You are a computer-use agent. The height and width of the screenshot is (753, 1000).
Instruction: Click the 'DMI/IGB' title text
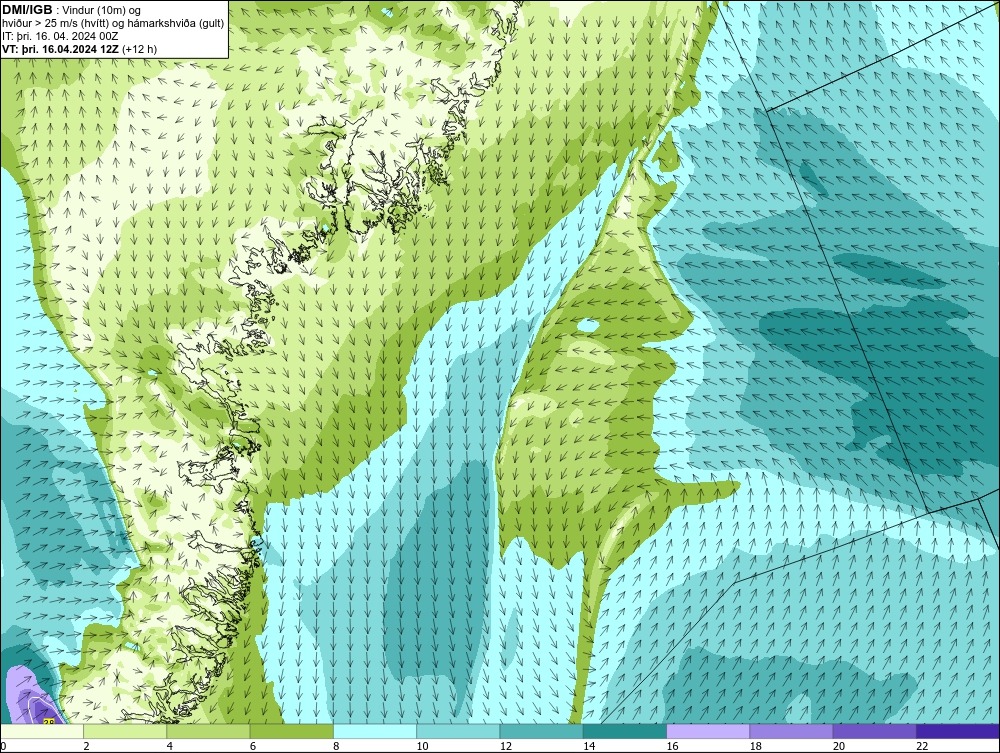point(27,10)
